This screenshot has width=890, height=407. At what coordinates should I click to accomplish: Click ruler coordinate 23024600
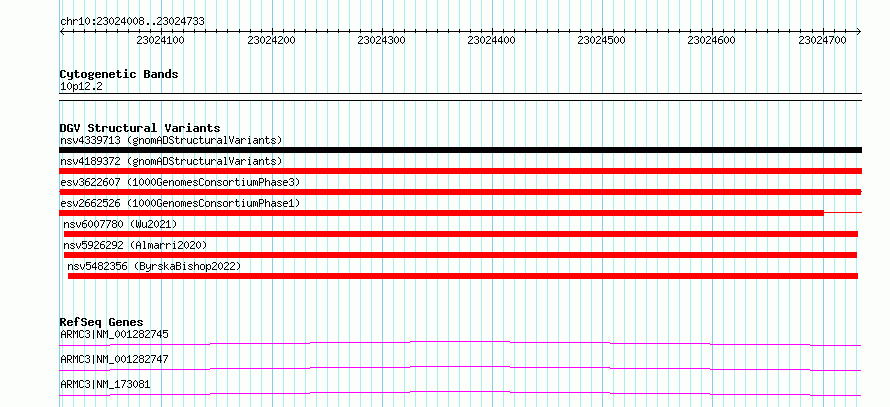pyautogui.click(x=711, y=40)
